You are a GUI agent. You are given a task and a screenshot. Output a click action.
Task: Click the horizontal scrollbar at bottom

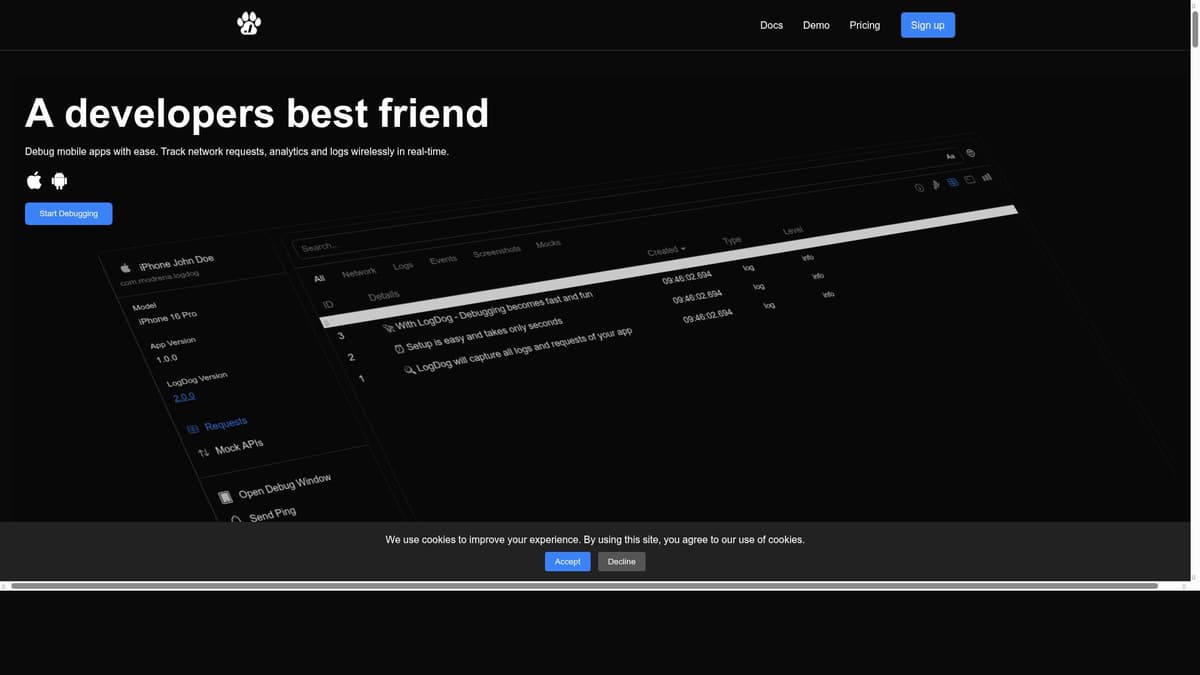pos(584,585)
